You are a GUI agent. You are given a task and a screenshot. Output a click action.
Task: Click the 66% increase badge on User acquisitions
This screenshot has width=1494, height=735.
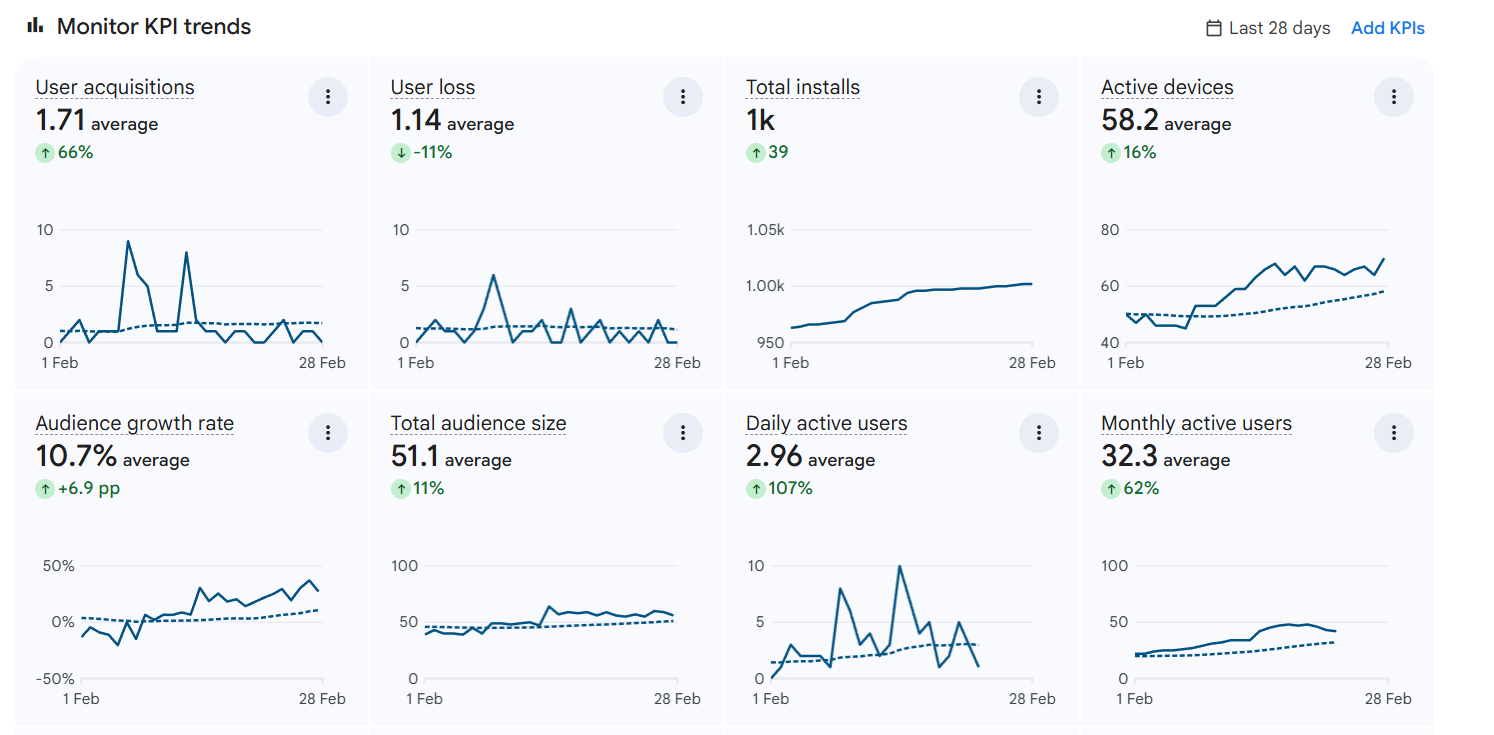[x=65, y=152]
